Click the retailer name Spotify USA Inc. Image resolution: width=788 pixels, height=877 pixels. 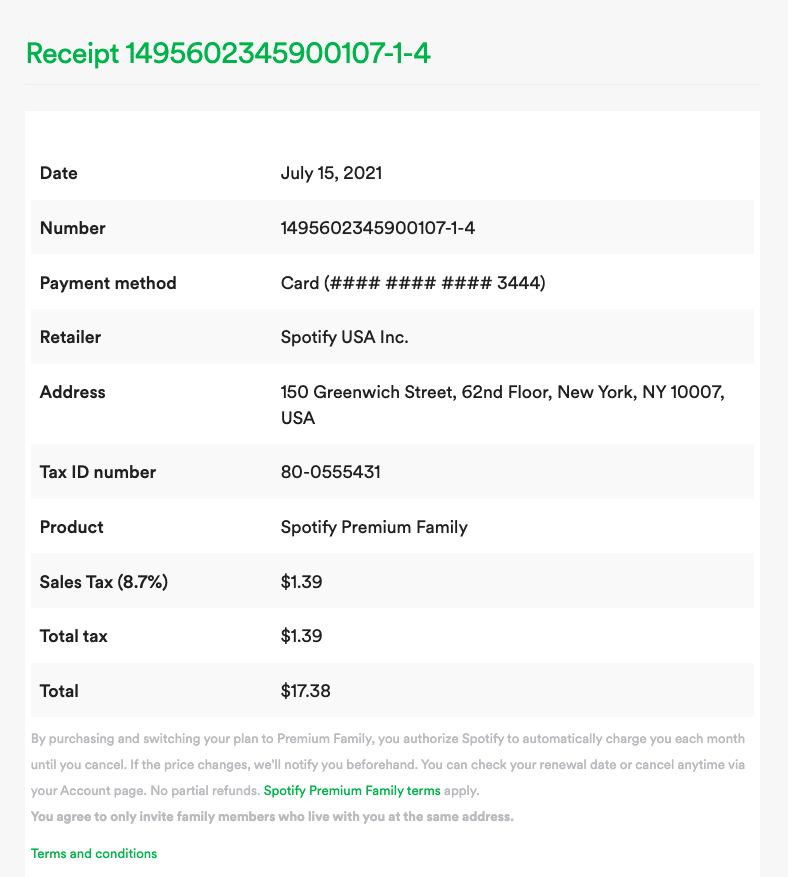[345, 337]
